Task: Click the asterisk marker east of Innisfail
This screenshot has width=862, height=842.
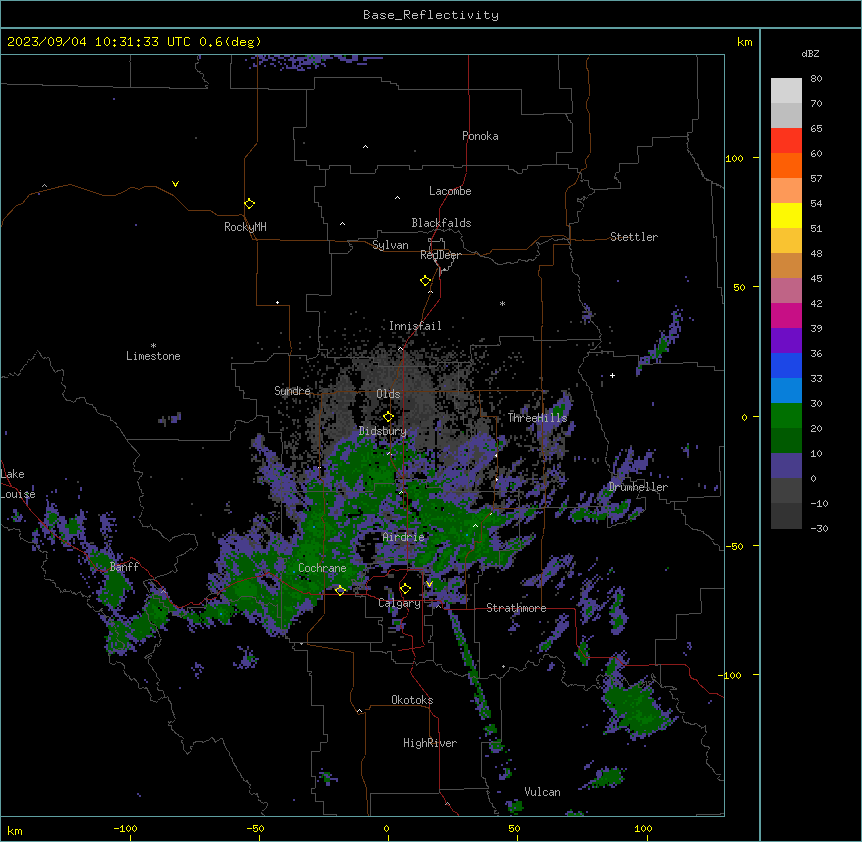Action: [x=502, y=303]
